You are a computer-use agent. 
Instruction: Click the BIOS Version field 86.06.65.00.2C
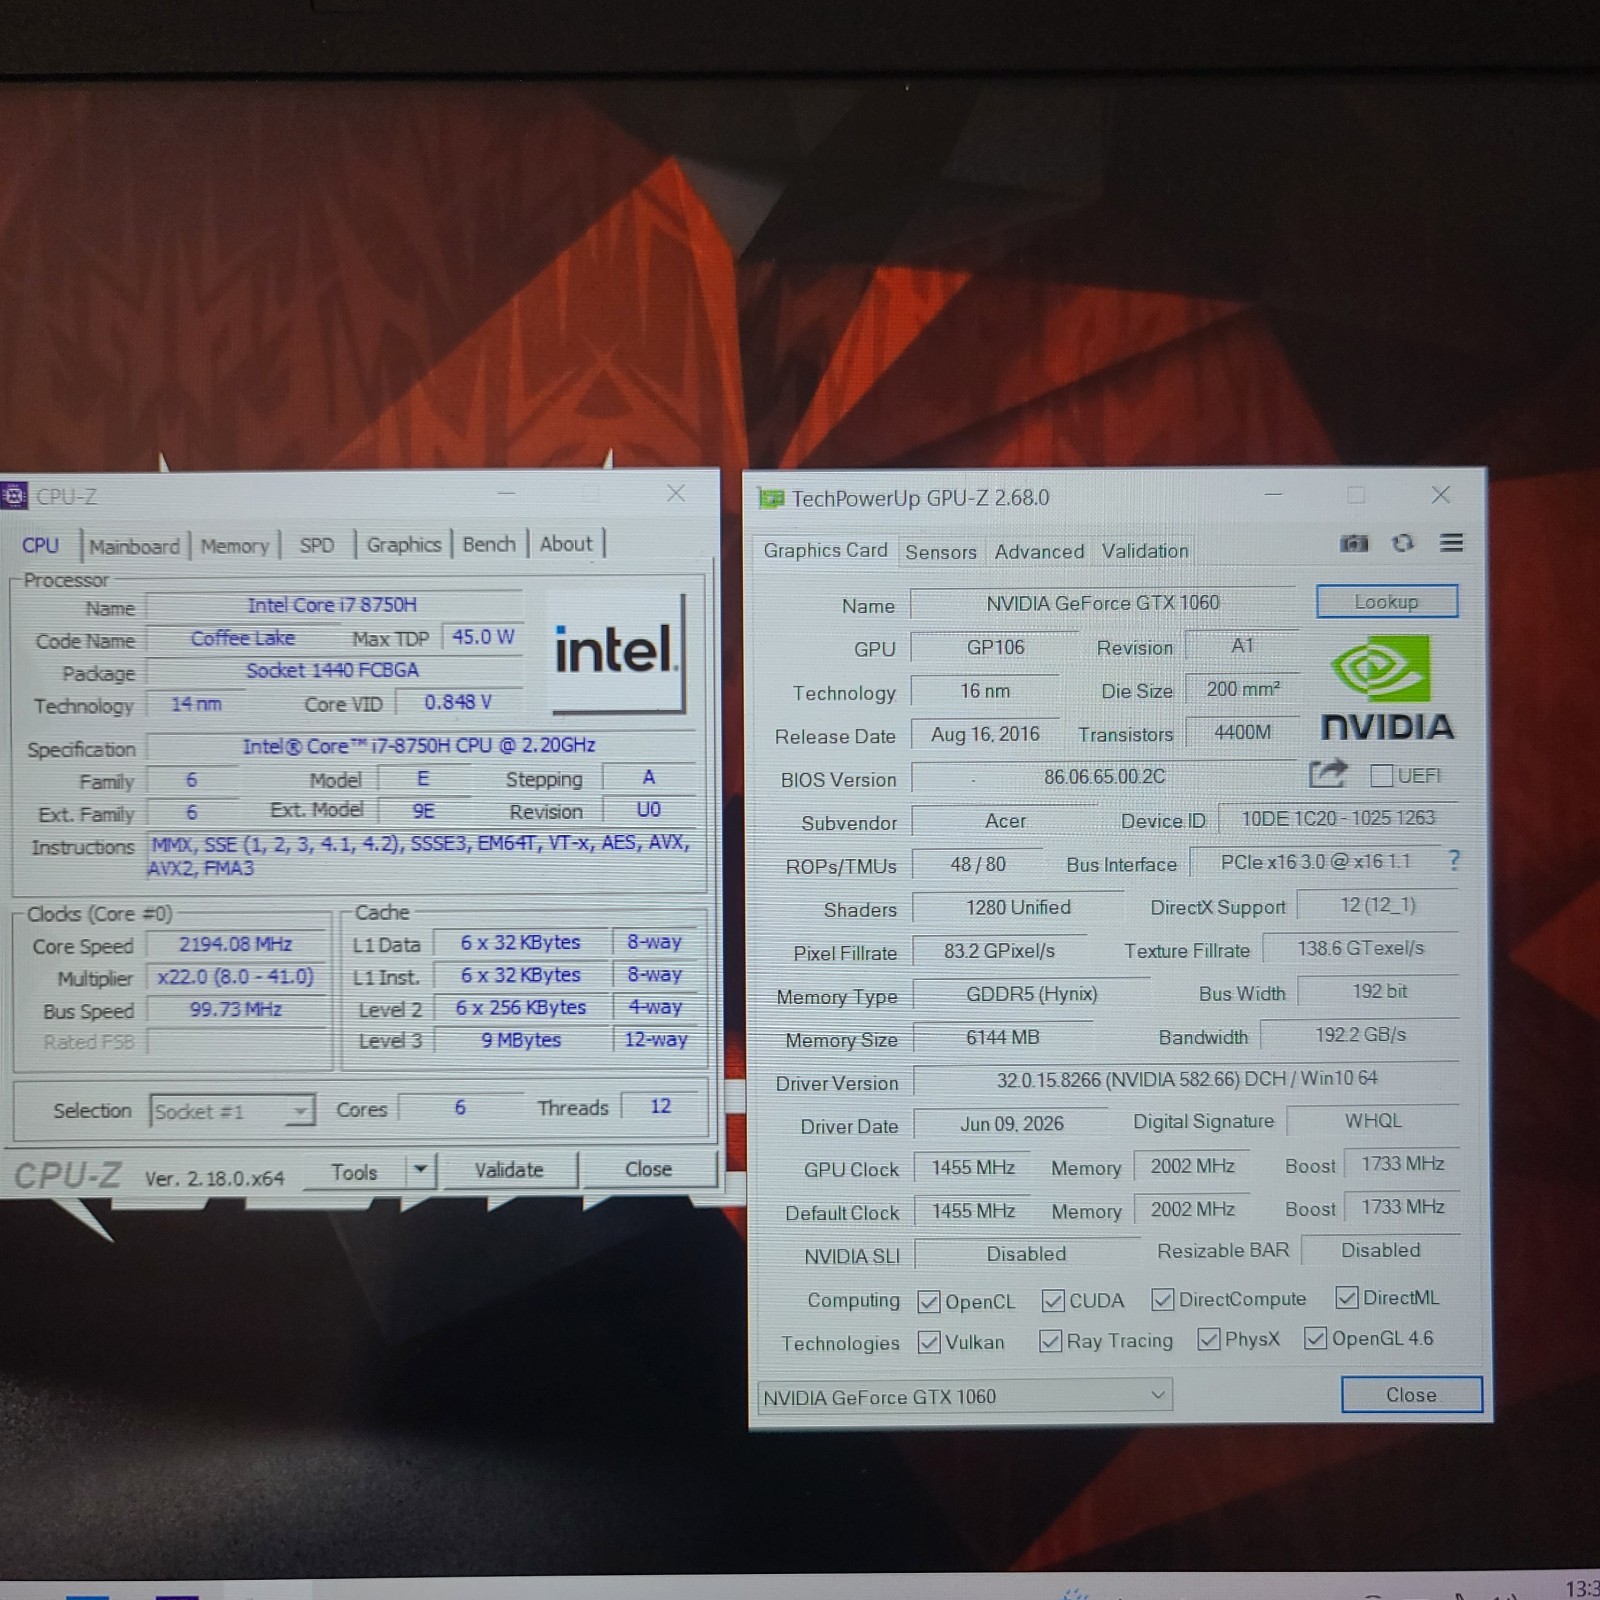[x=1105, y=777]
